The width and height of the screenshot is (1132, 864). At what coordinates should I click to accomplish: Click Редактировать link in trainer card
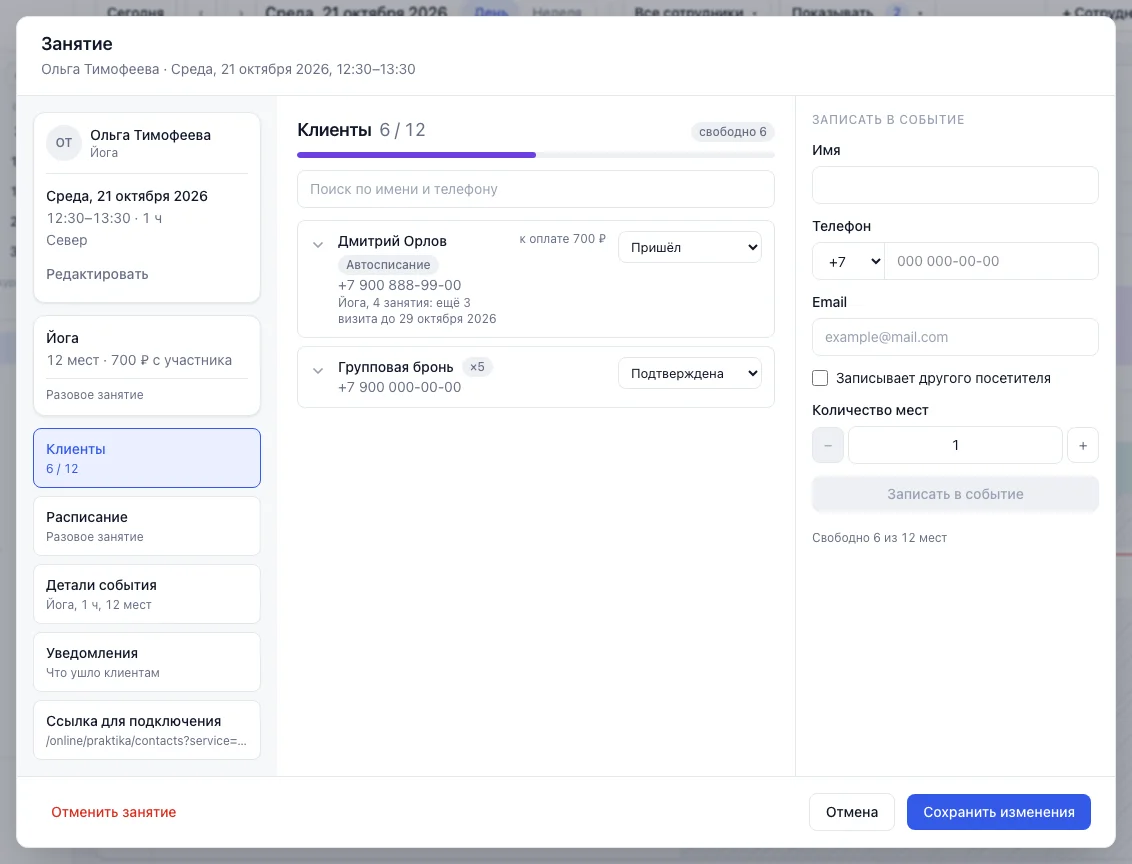(x=97, y=274)
